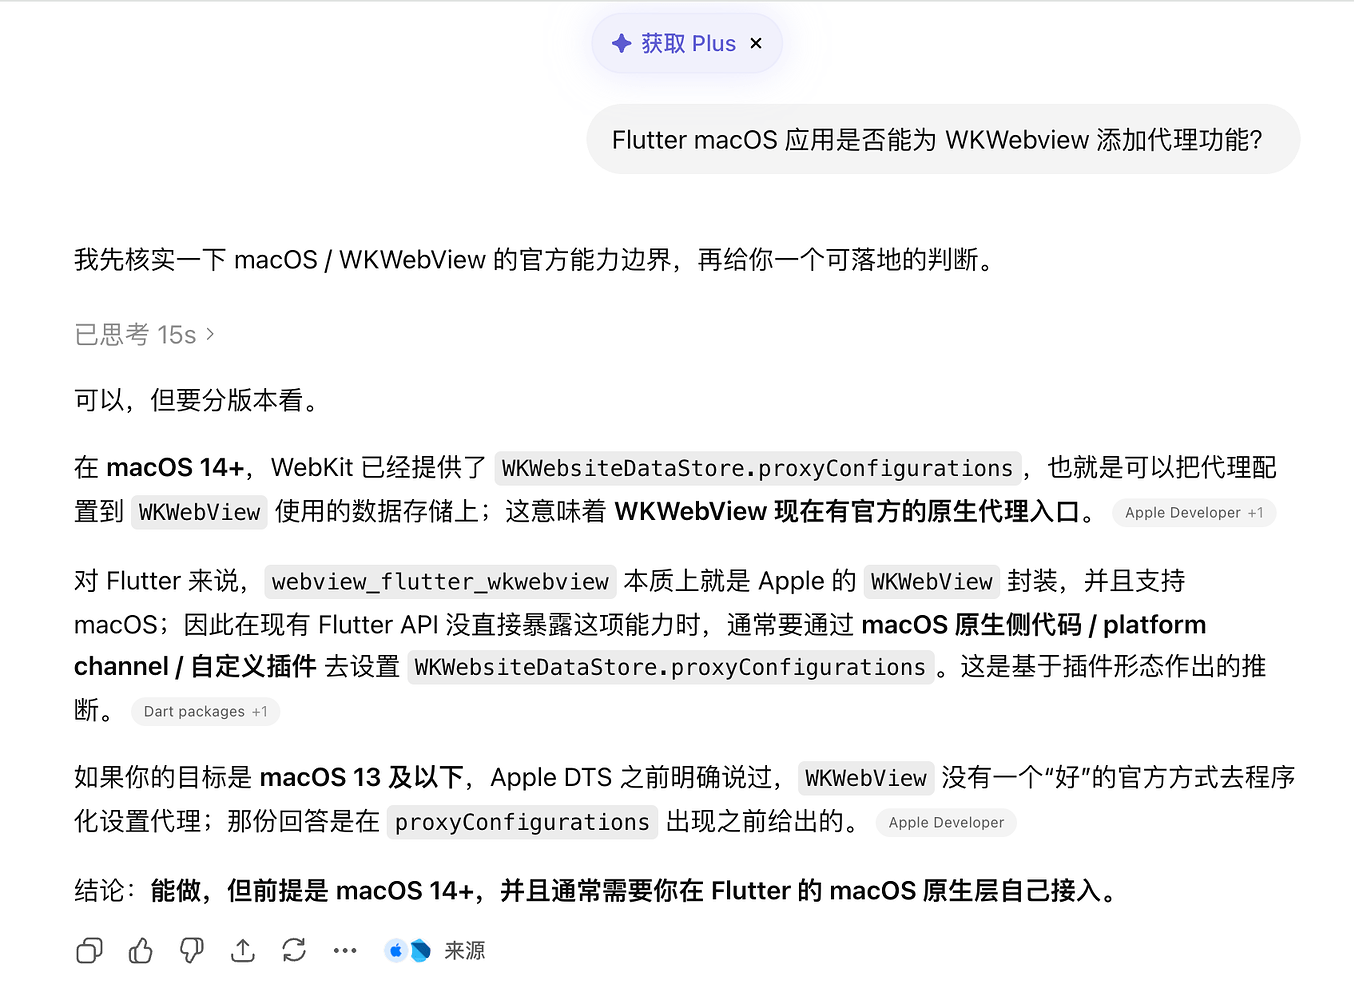Dismiss the 获取 Plus banner

coord(756,43)
